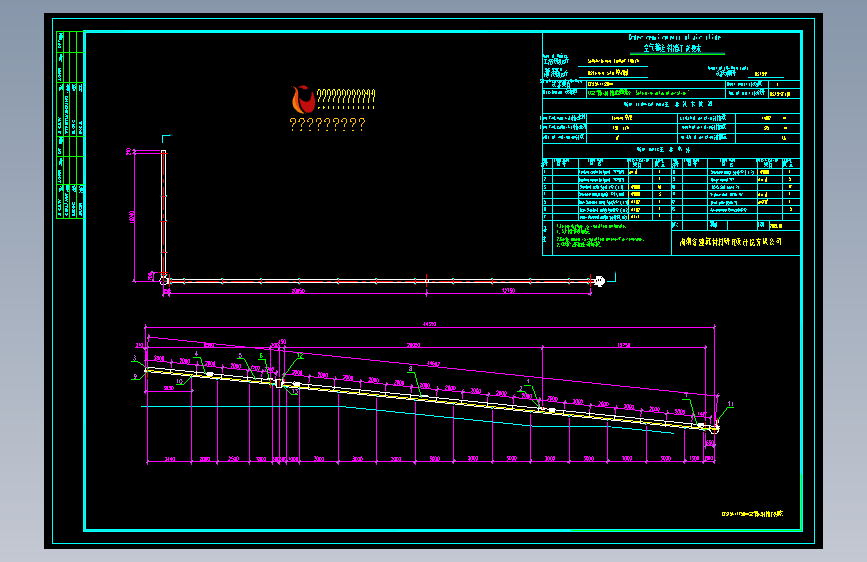Click part callout number 10
867x562 pixels.
(179, 382)
